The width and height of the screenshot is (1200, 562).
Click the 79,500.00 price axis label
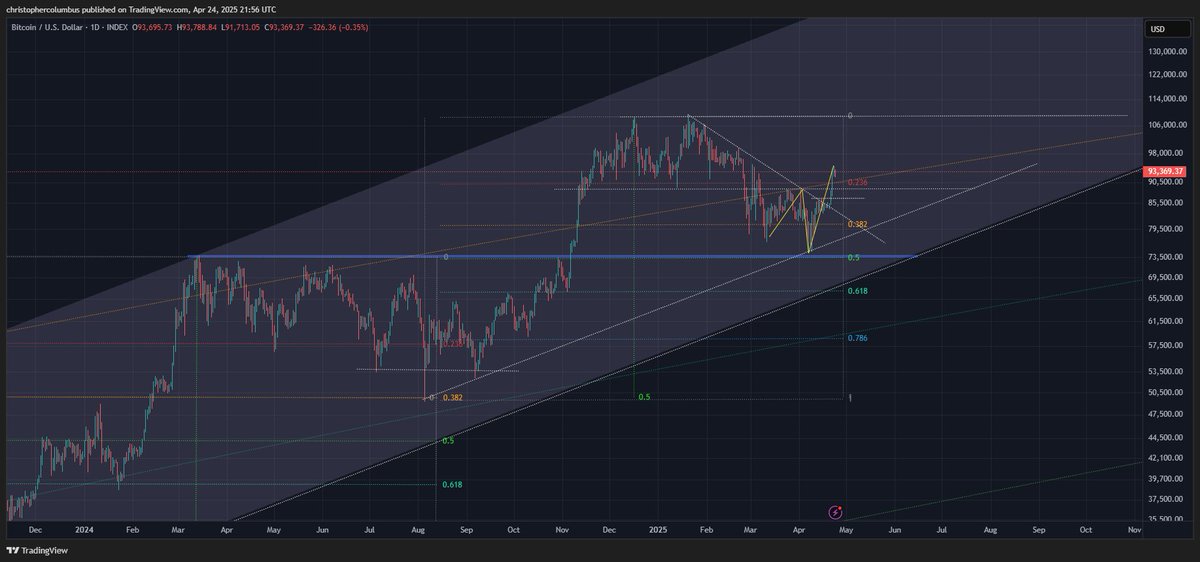pos(1168,228)
